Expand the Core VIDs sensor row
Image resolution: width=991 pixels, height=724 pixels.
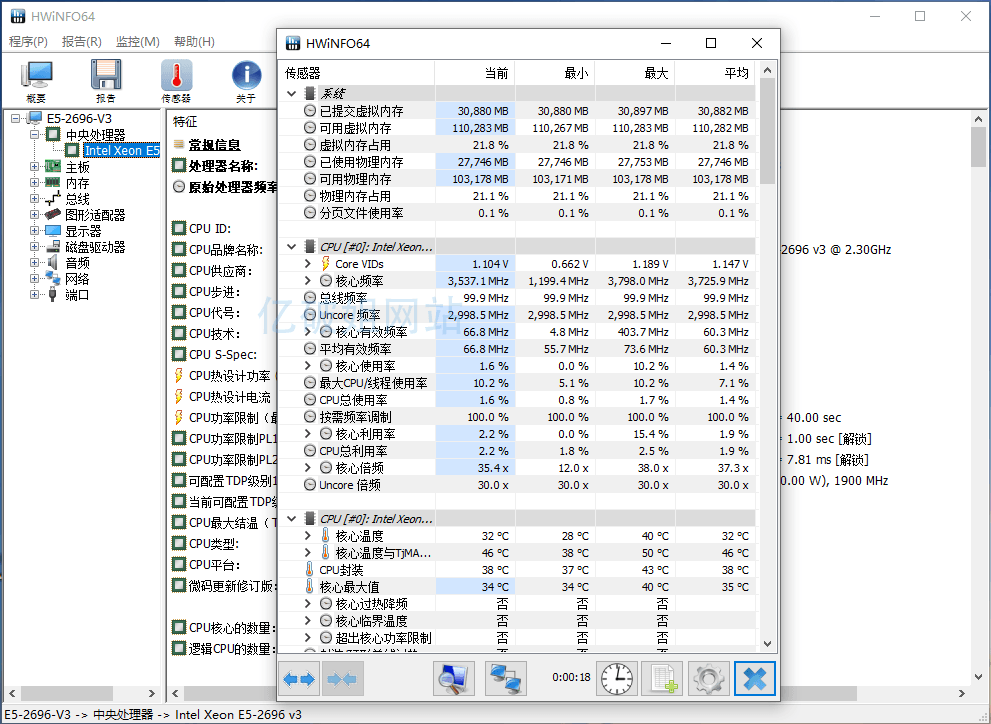308,263
